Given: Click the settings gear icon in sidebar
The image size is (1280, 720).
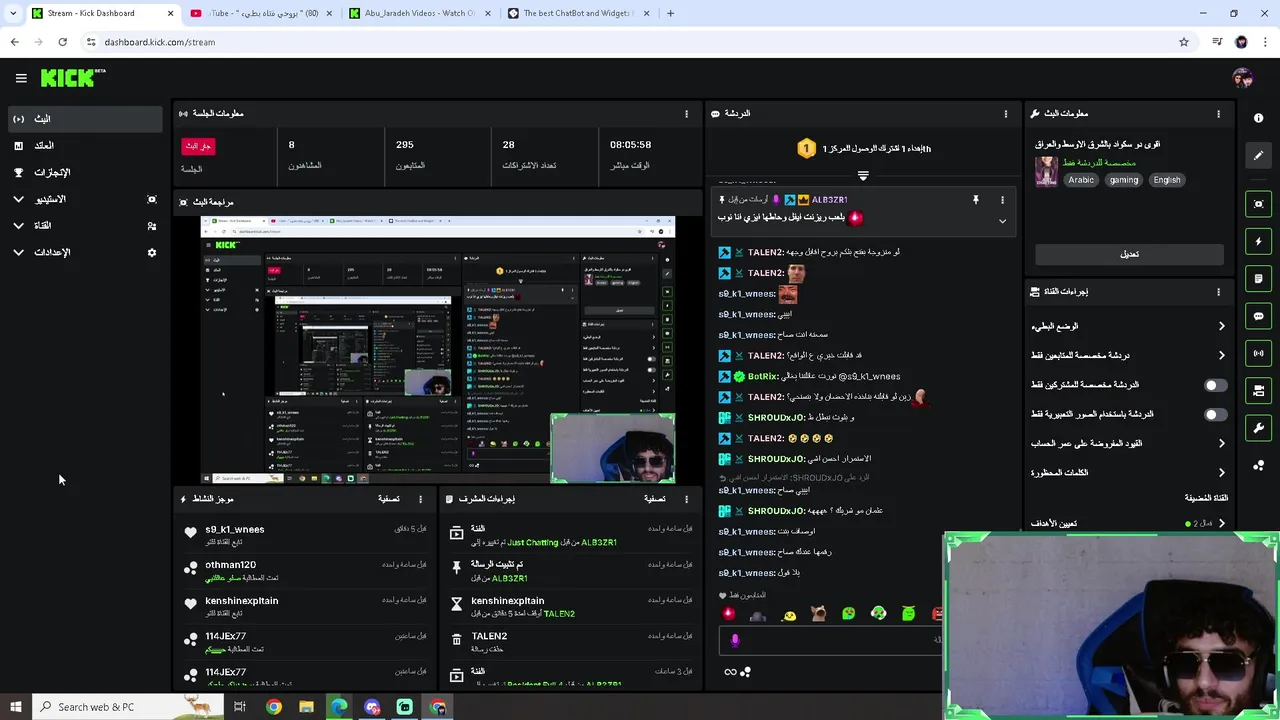Looking at the screenshot, I should pyautogui.click(x=152, y=253).
